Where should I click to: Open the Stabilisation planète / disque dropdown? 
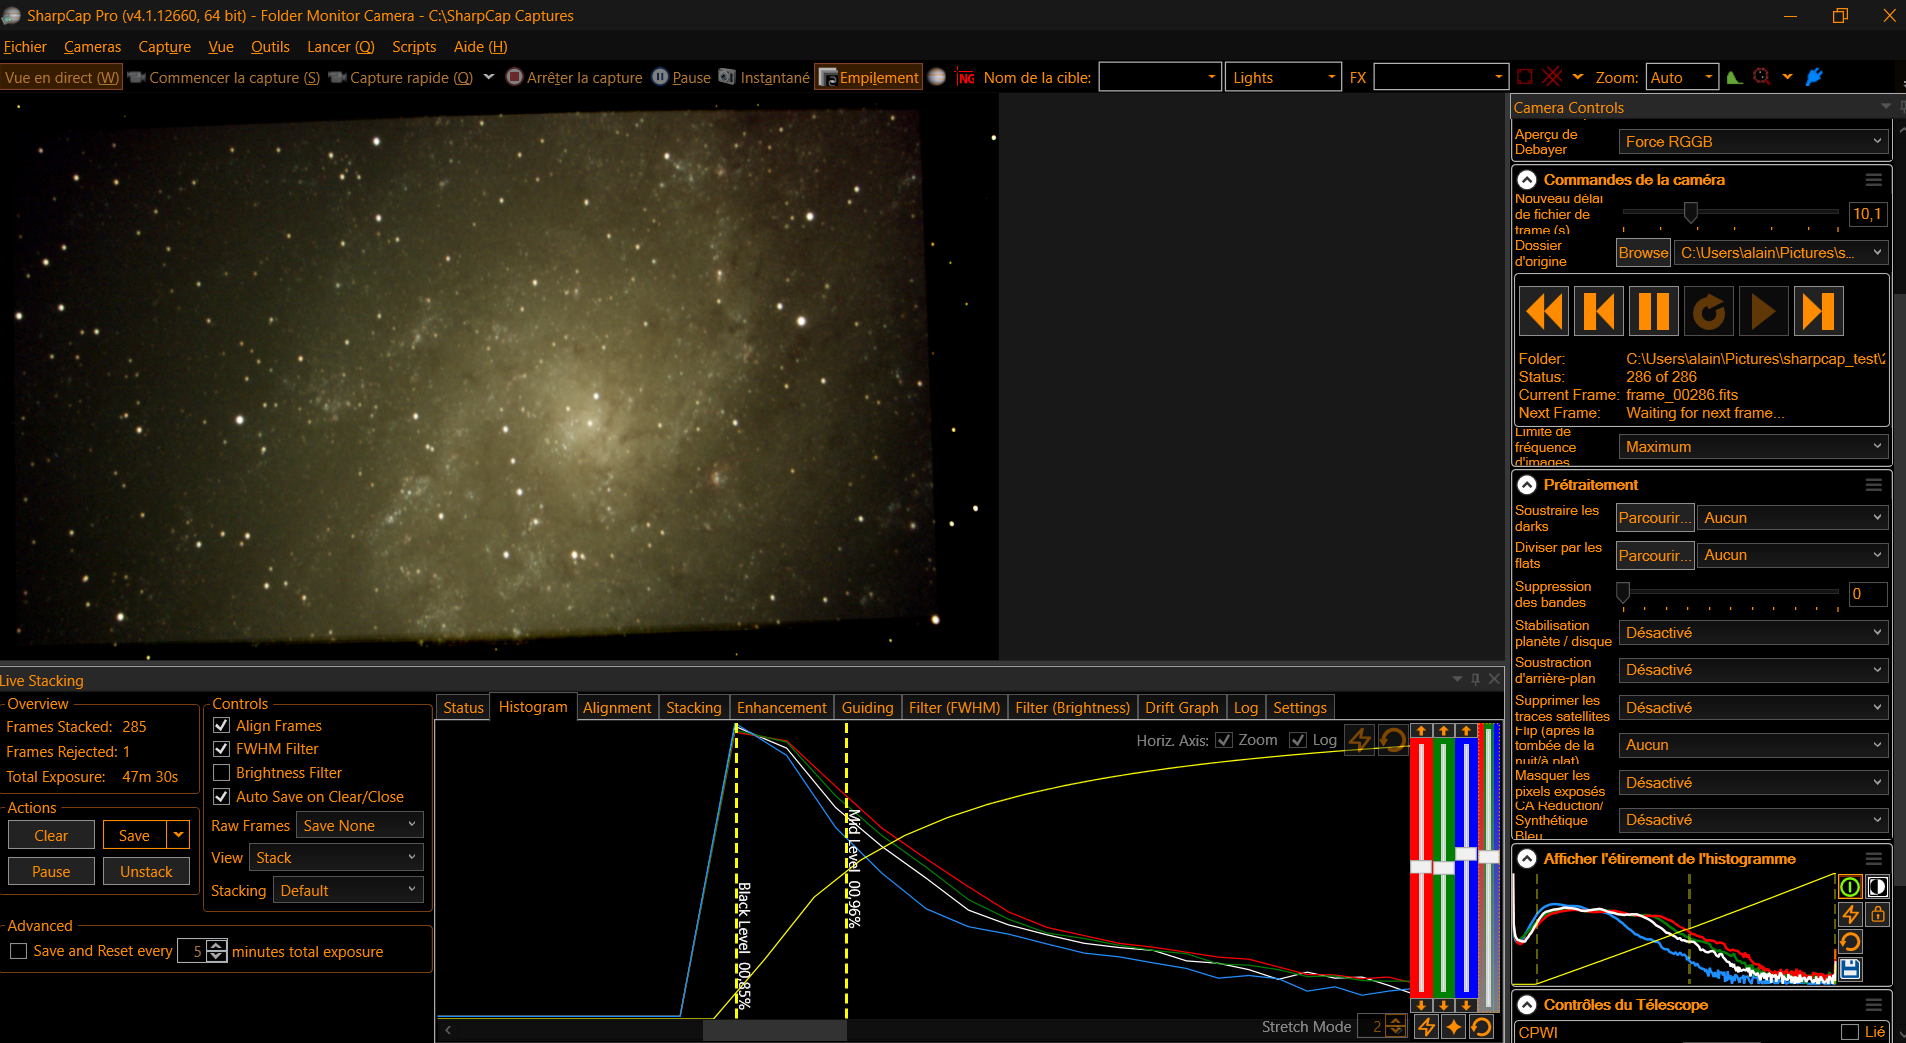[1753, 633]
